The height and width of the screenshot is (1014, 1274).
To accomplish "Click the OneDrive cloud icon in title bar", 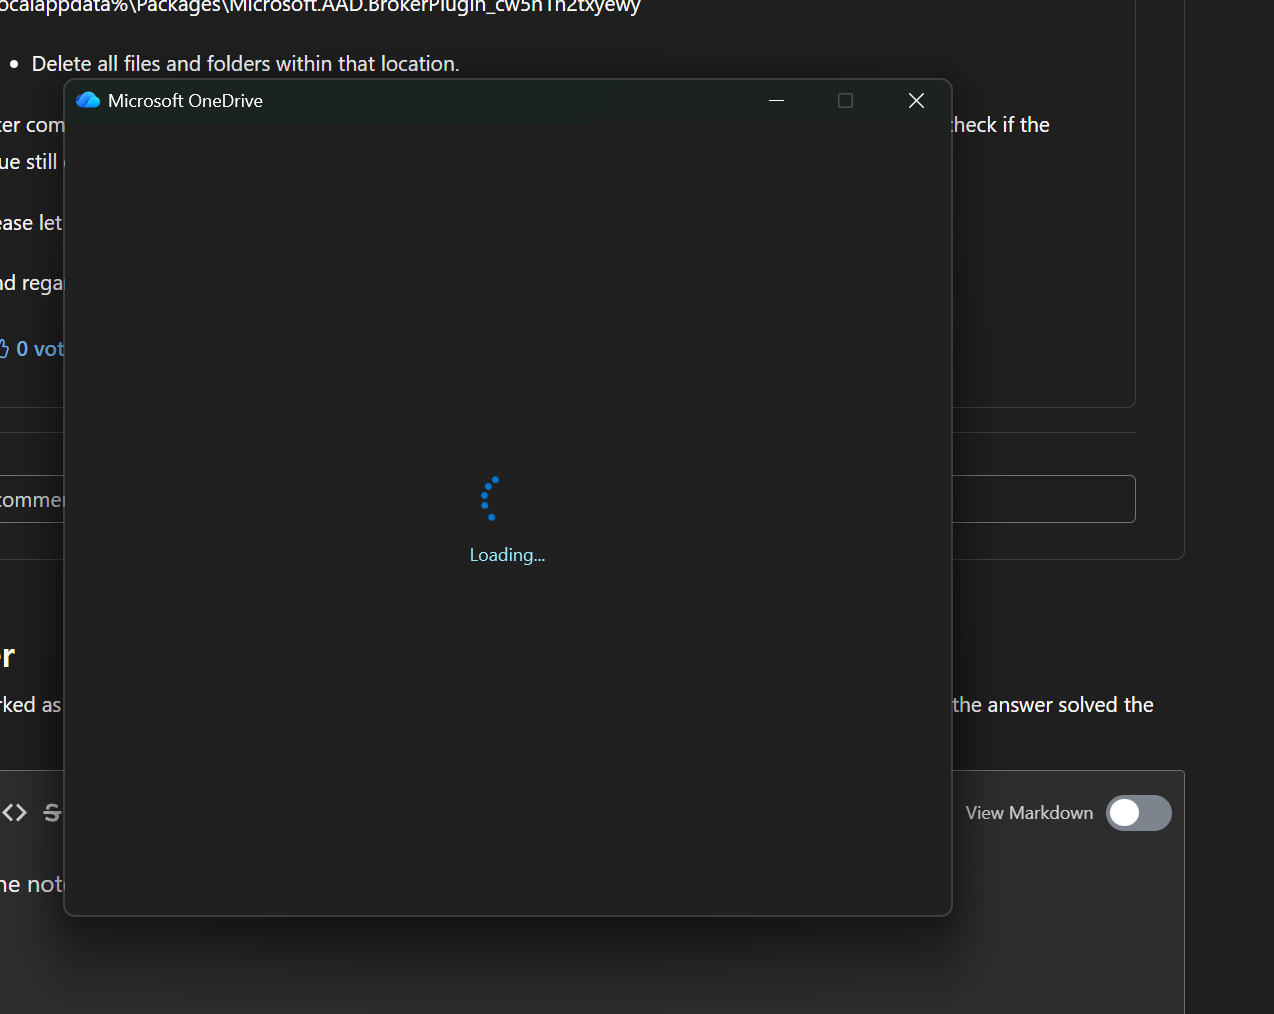I will pyautogui.click(x=88, y=100).
